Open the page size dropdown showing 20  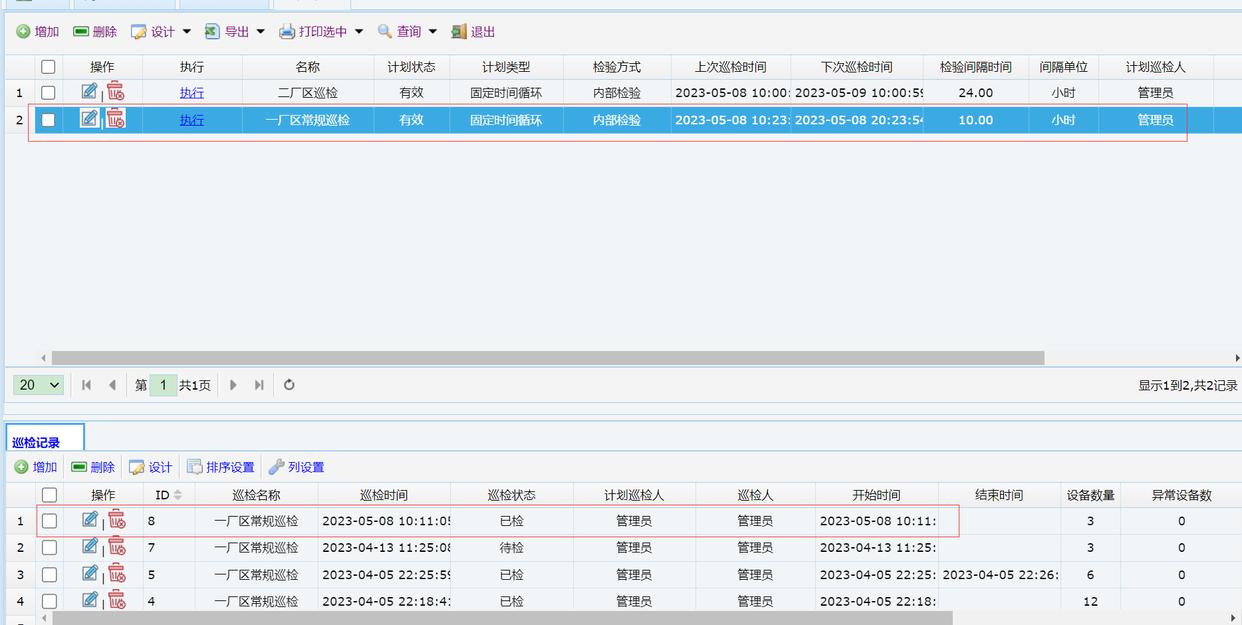tap(40, 385)
